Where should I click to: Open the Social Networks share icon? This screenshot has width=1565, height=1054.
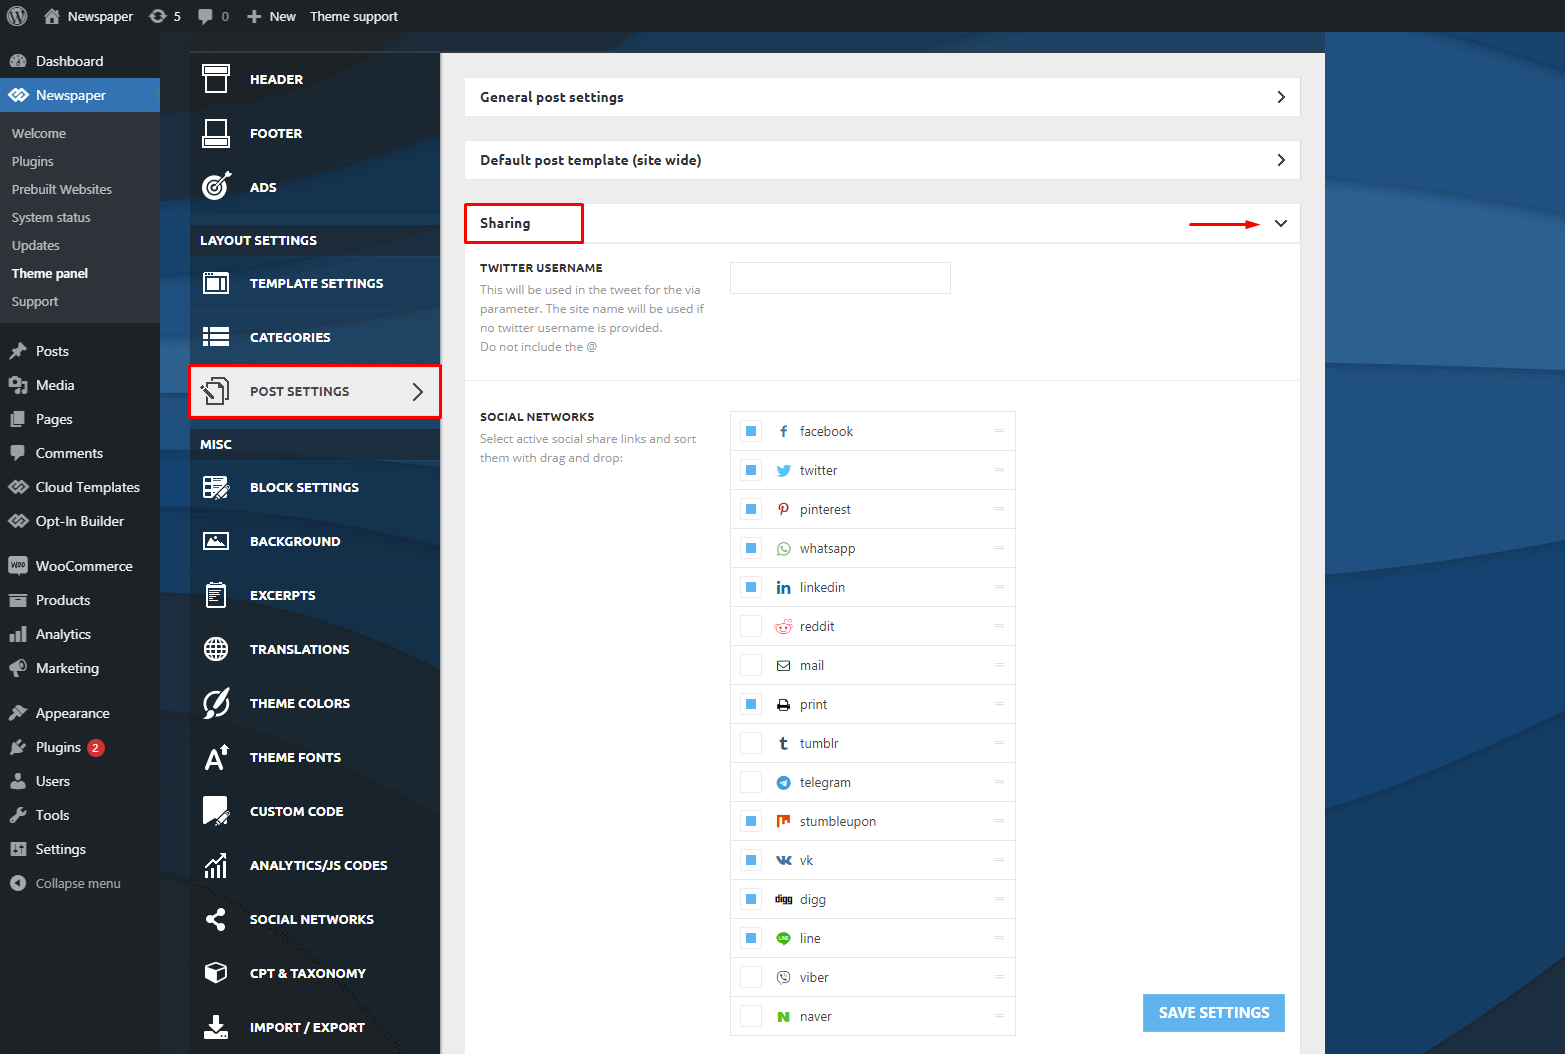pyautogui.click(x=216, y=919)
